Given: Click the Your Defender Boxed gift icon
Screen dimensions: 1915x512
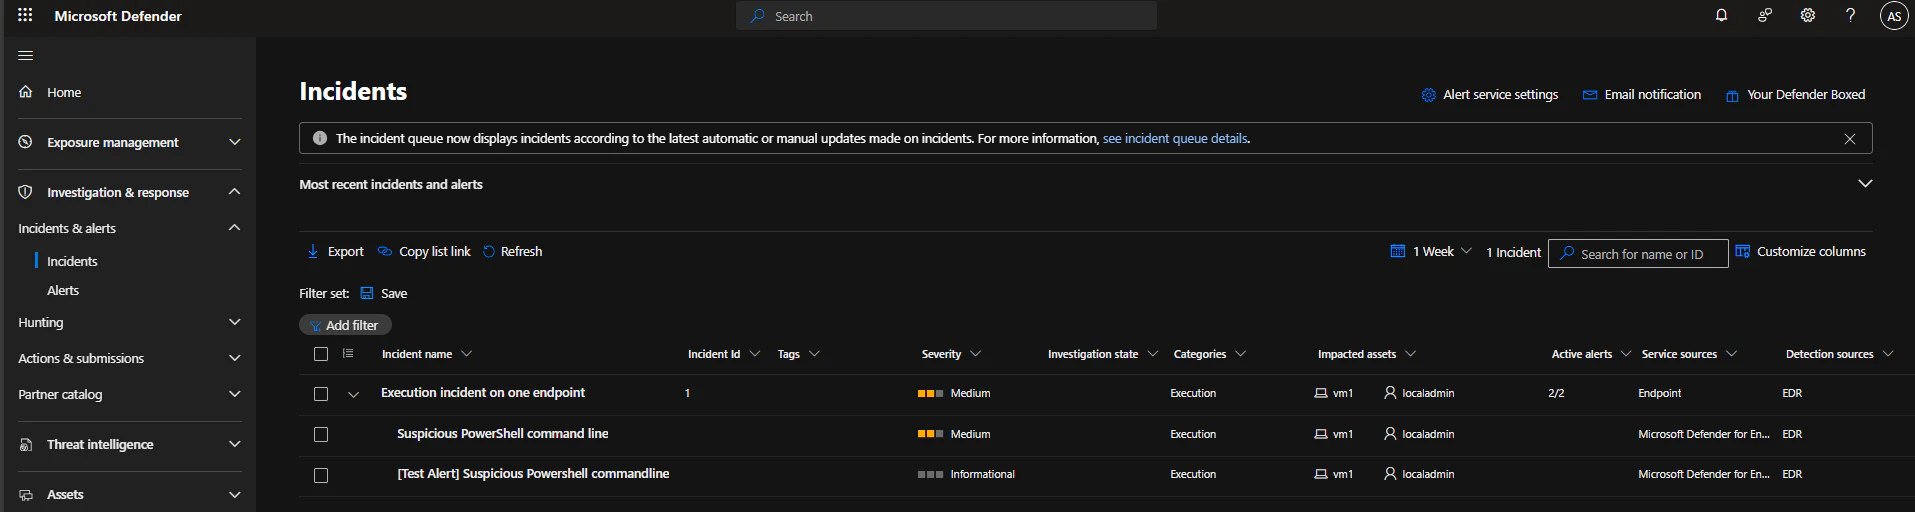Looking at the screenshot, I should pyautogui.click(x=1732, y=96).
